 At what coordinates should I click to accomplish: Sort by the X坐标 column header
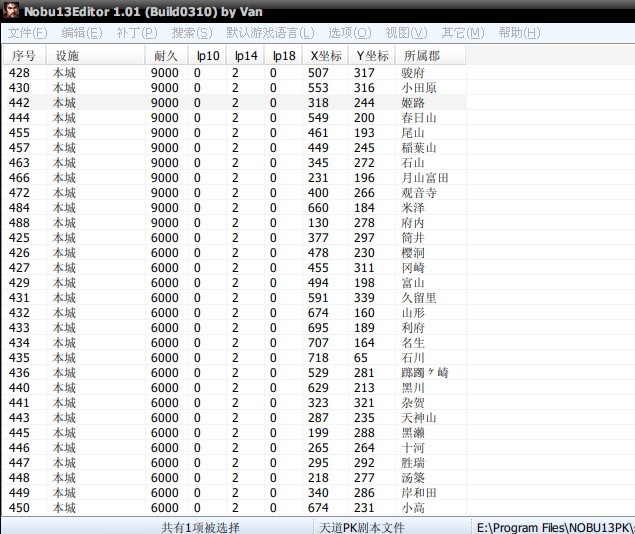coord(325,55)
